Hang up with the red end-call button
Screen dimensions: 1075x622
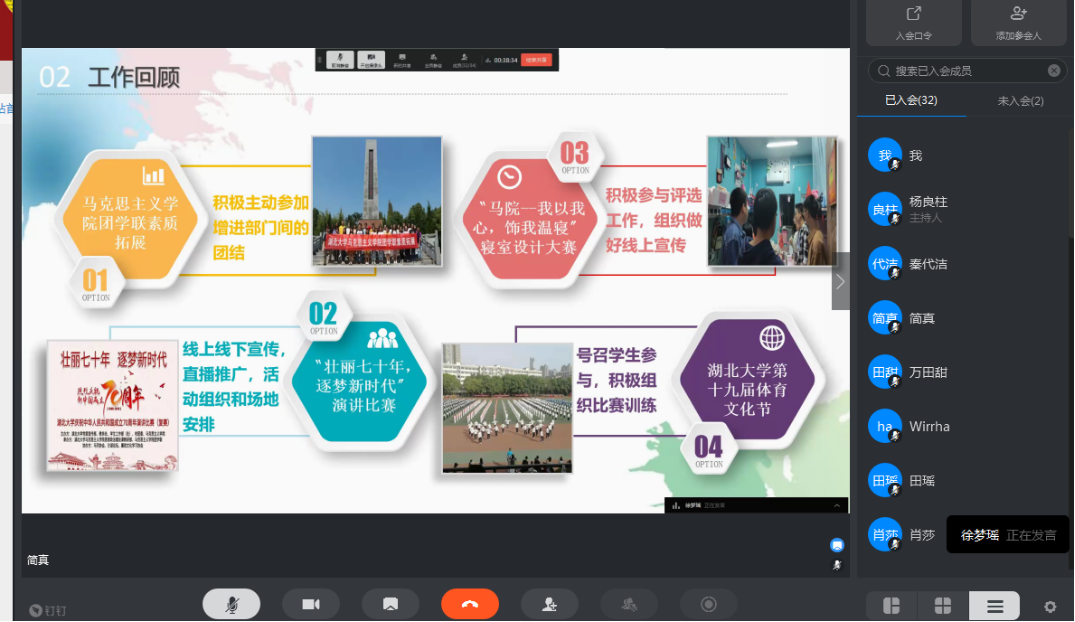coord(470,604)
